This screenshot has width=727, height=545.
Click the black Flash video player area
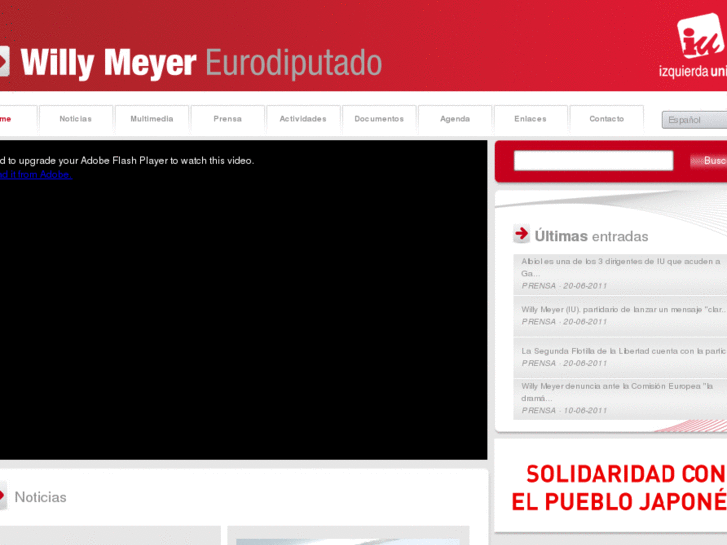(243, 300)
